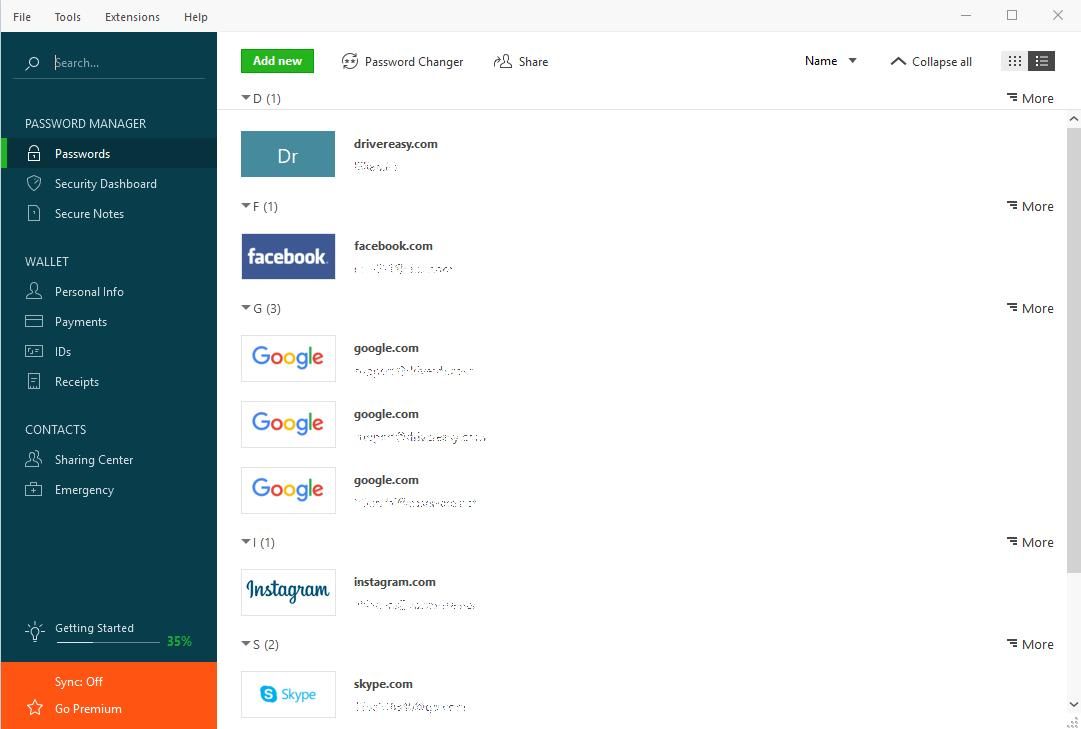Click the Search input field

128,63
